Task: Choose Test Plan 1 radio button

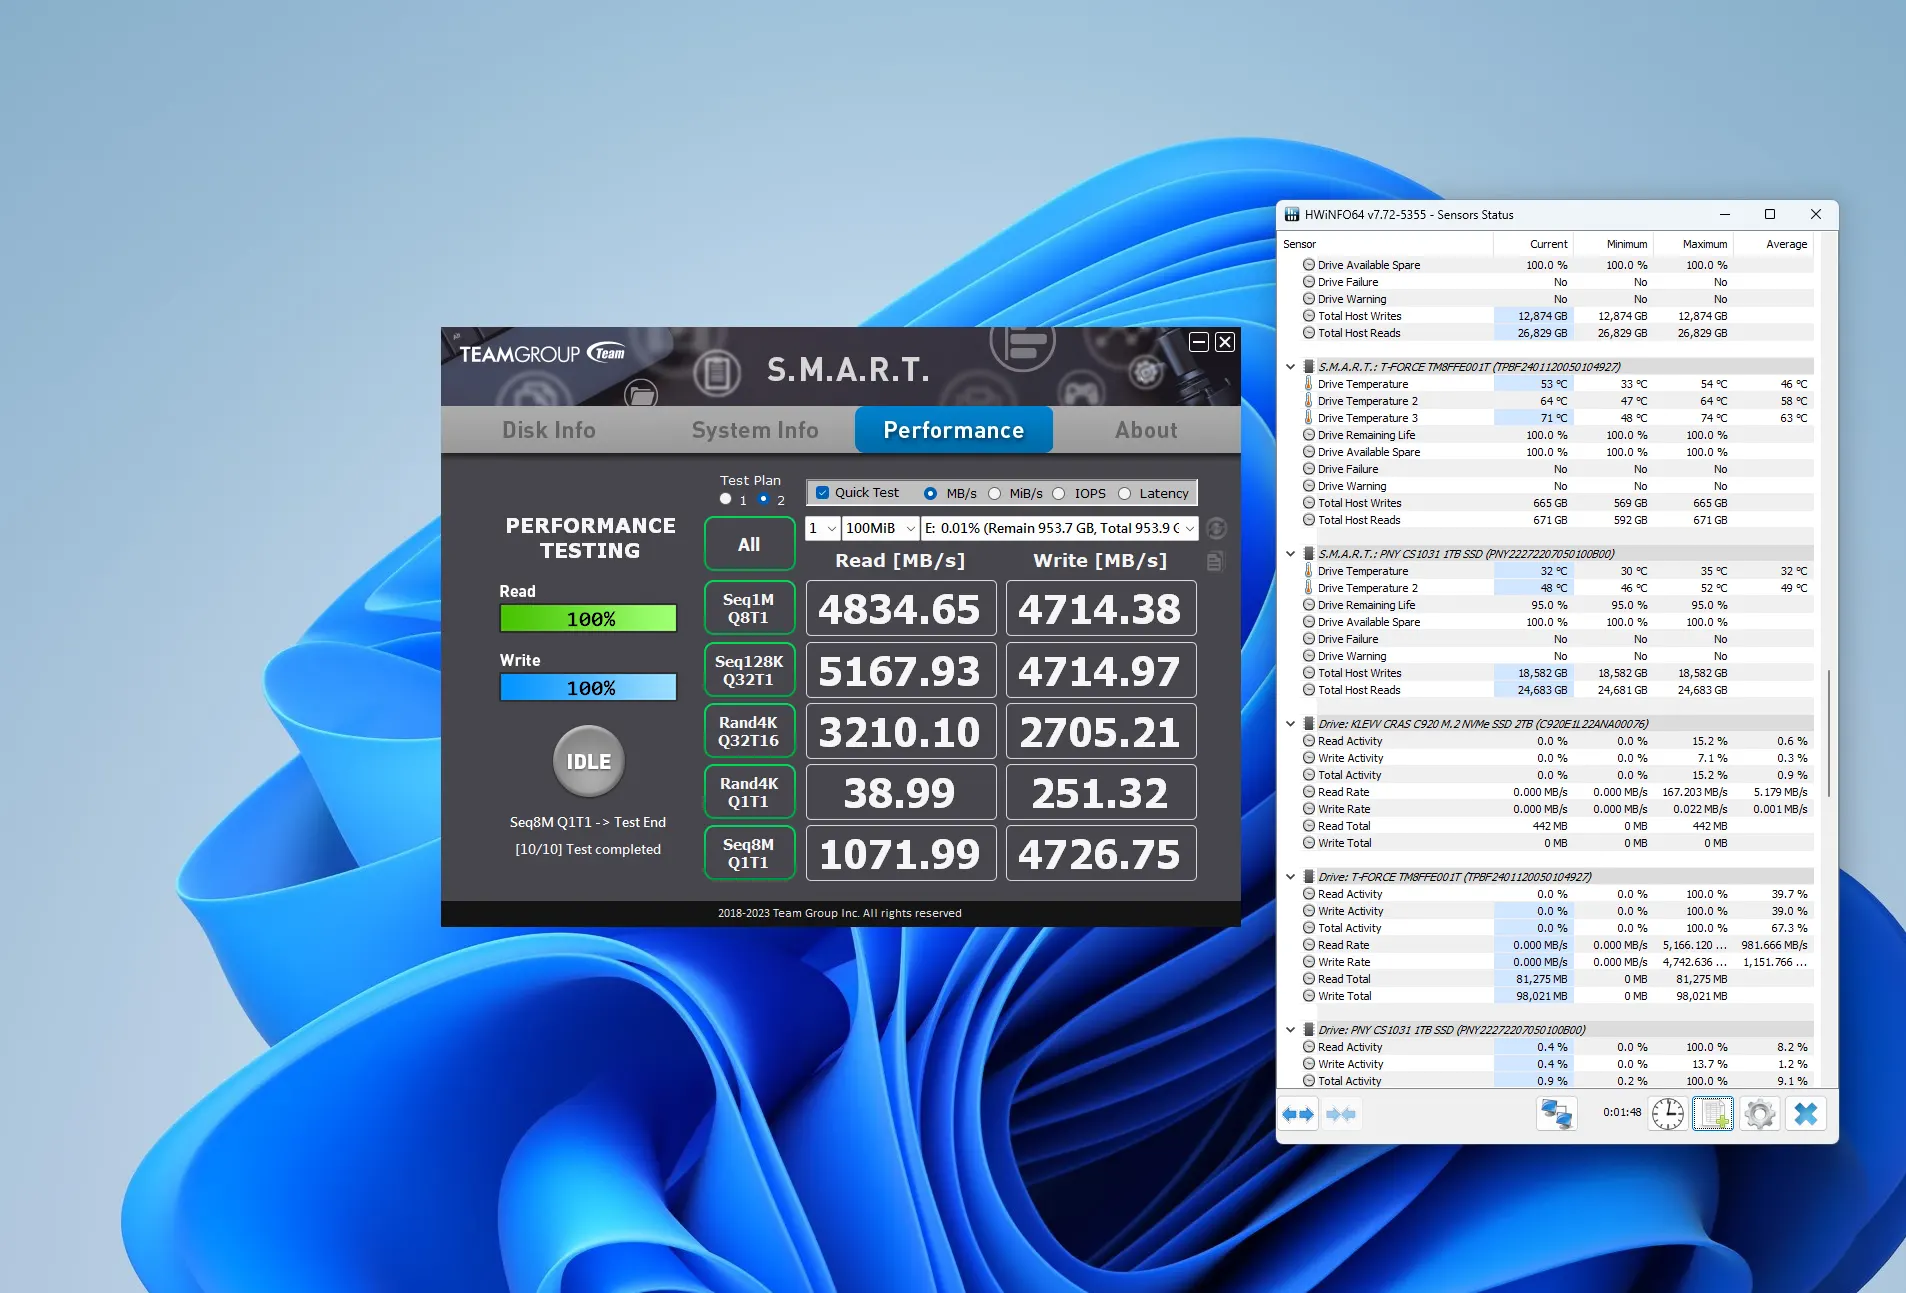Action: click(726, 499)
